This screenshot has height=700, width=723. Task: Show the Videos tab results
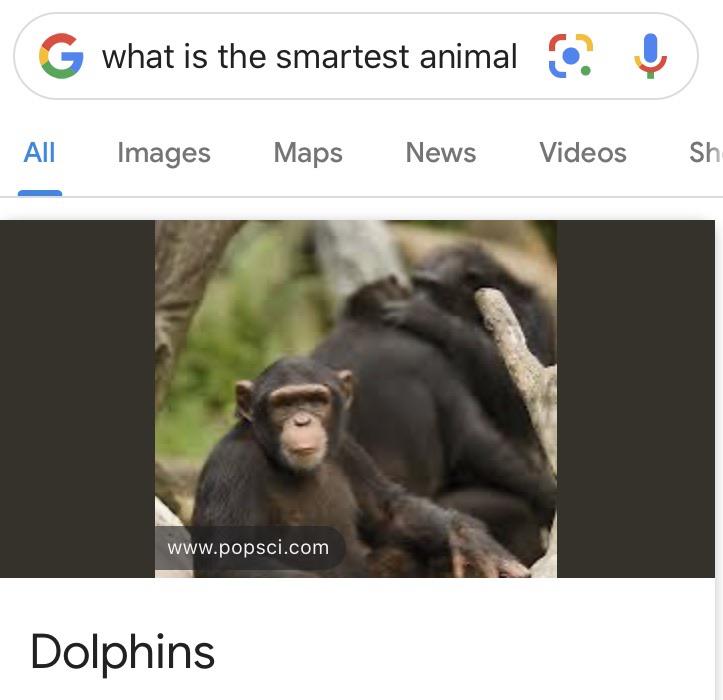point(583,153)
